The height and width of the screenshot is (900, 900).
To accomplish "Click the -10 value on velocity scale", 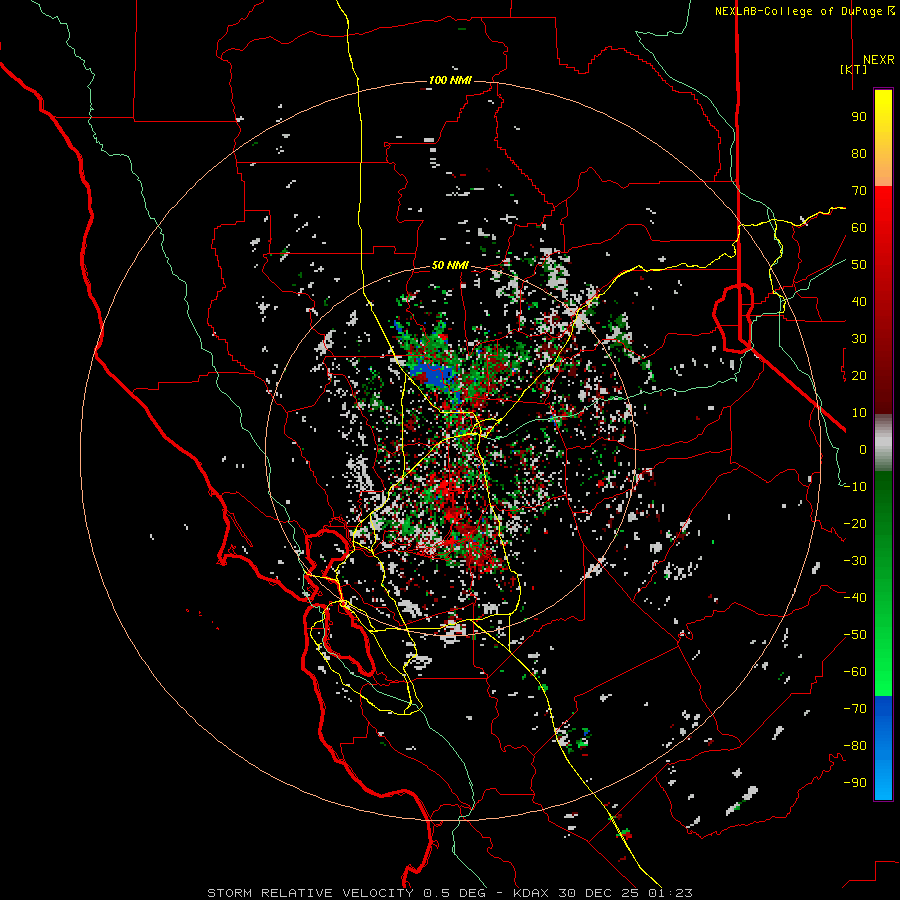I will 855,487.
